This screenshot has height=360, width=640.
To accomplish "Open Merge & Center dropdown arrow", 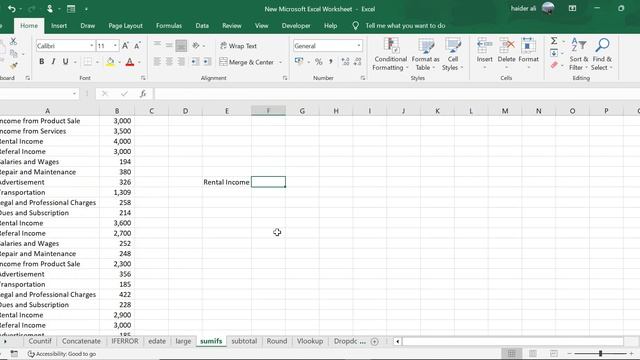I will point(280,62).
